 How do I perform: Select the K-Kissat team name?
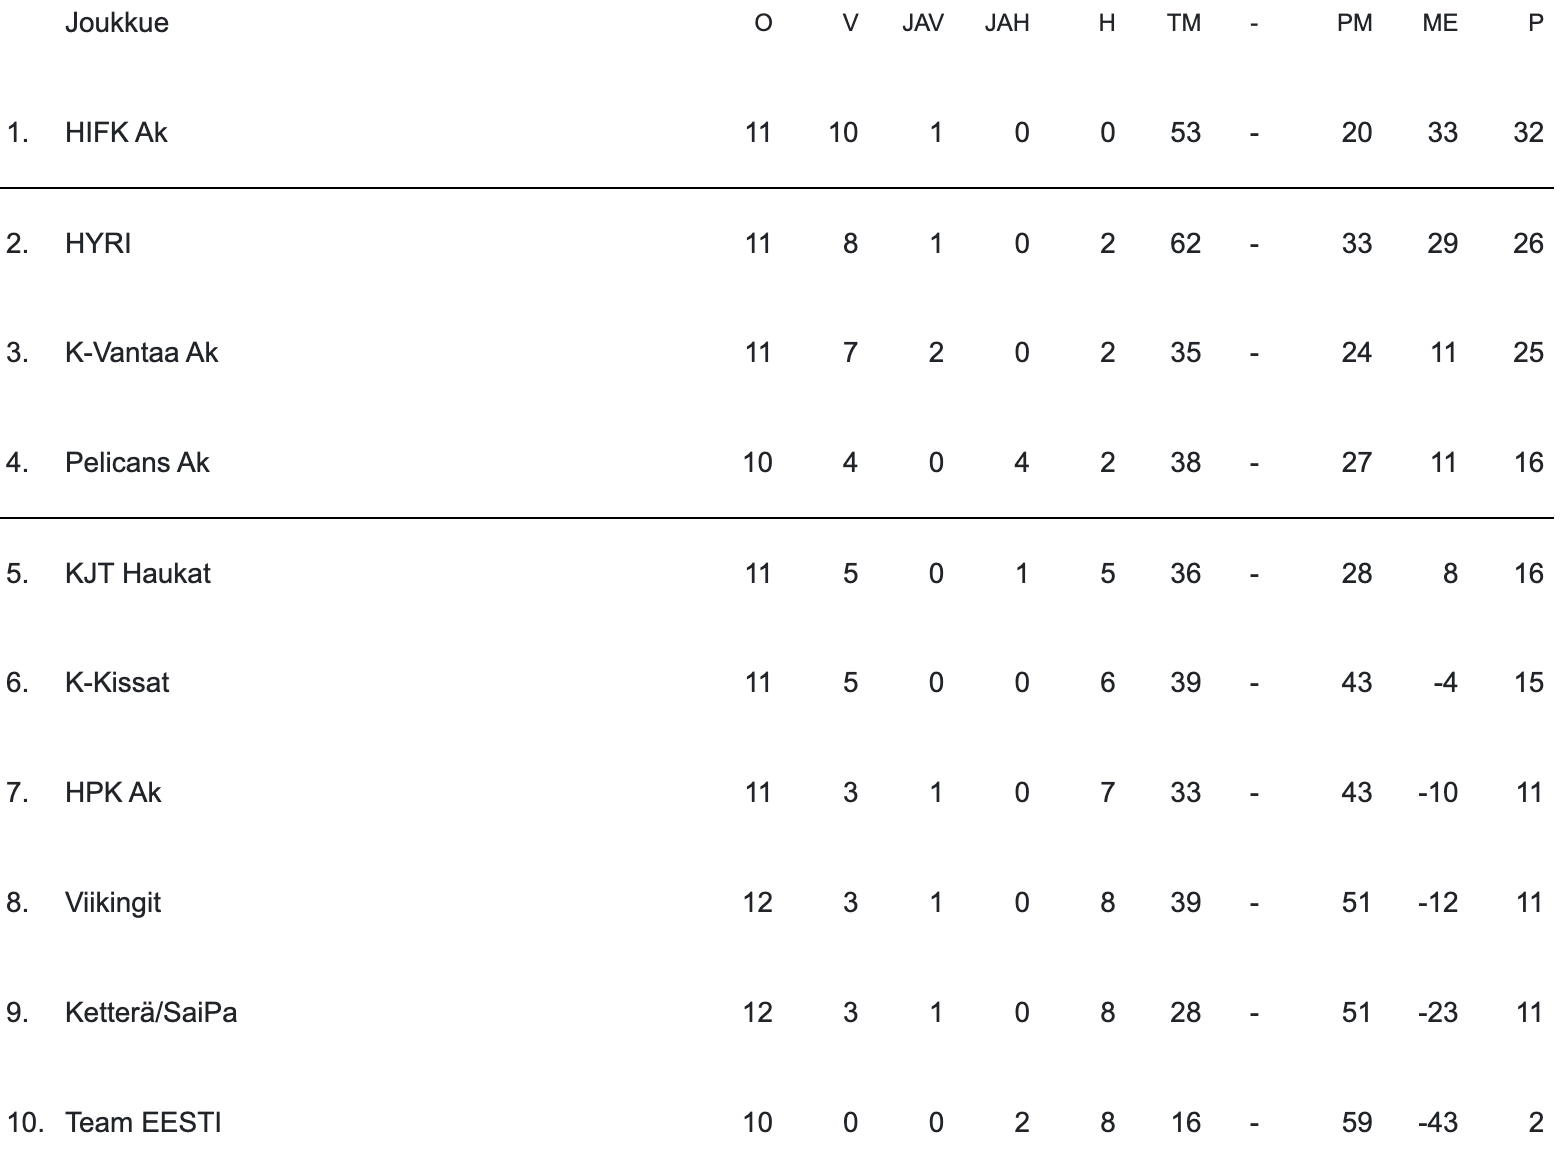[x=117, y=682]
